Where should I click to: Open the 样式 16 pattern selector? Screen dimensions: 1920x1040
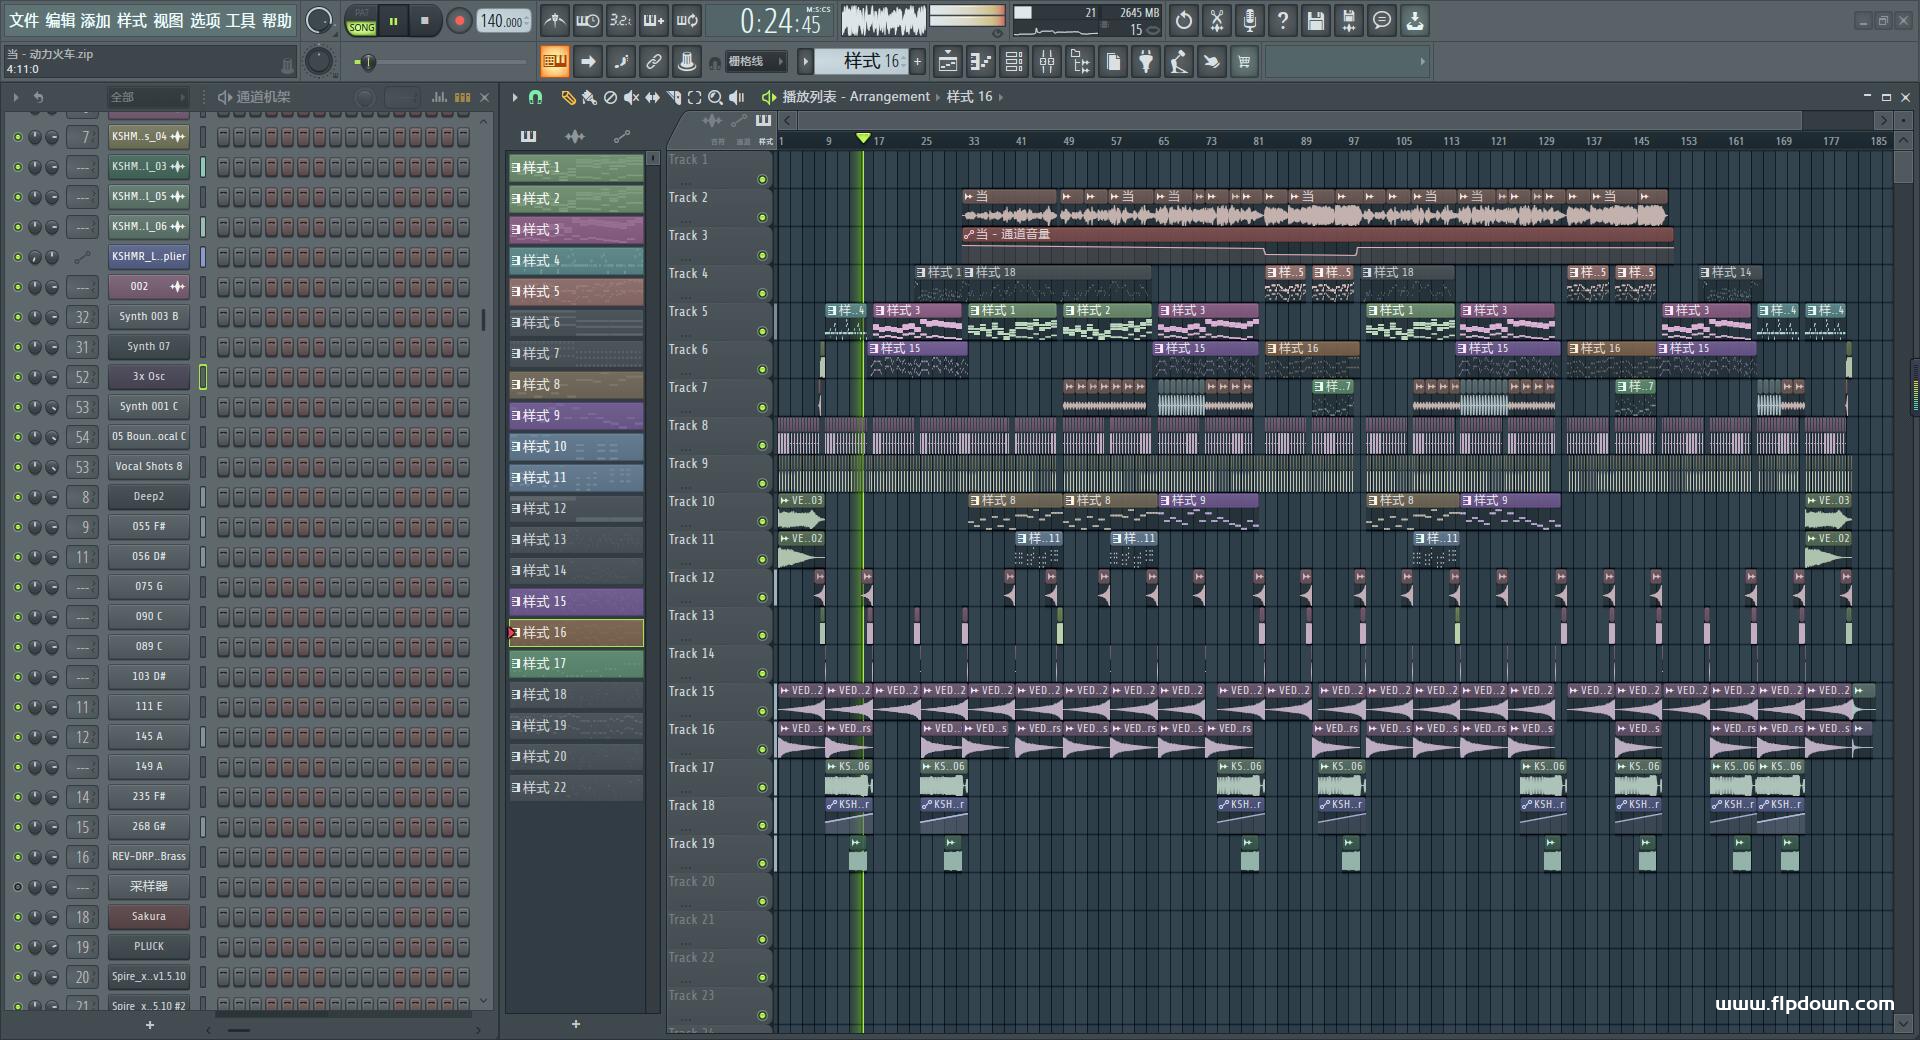[861, 62]
